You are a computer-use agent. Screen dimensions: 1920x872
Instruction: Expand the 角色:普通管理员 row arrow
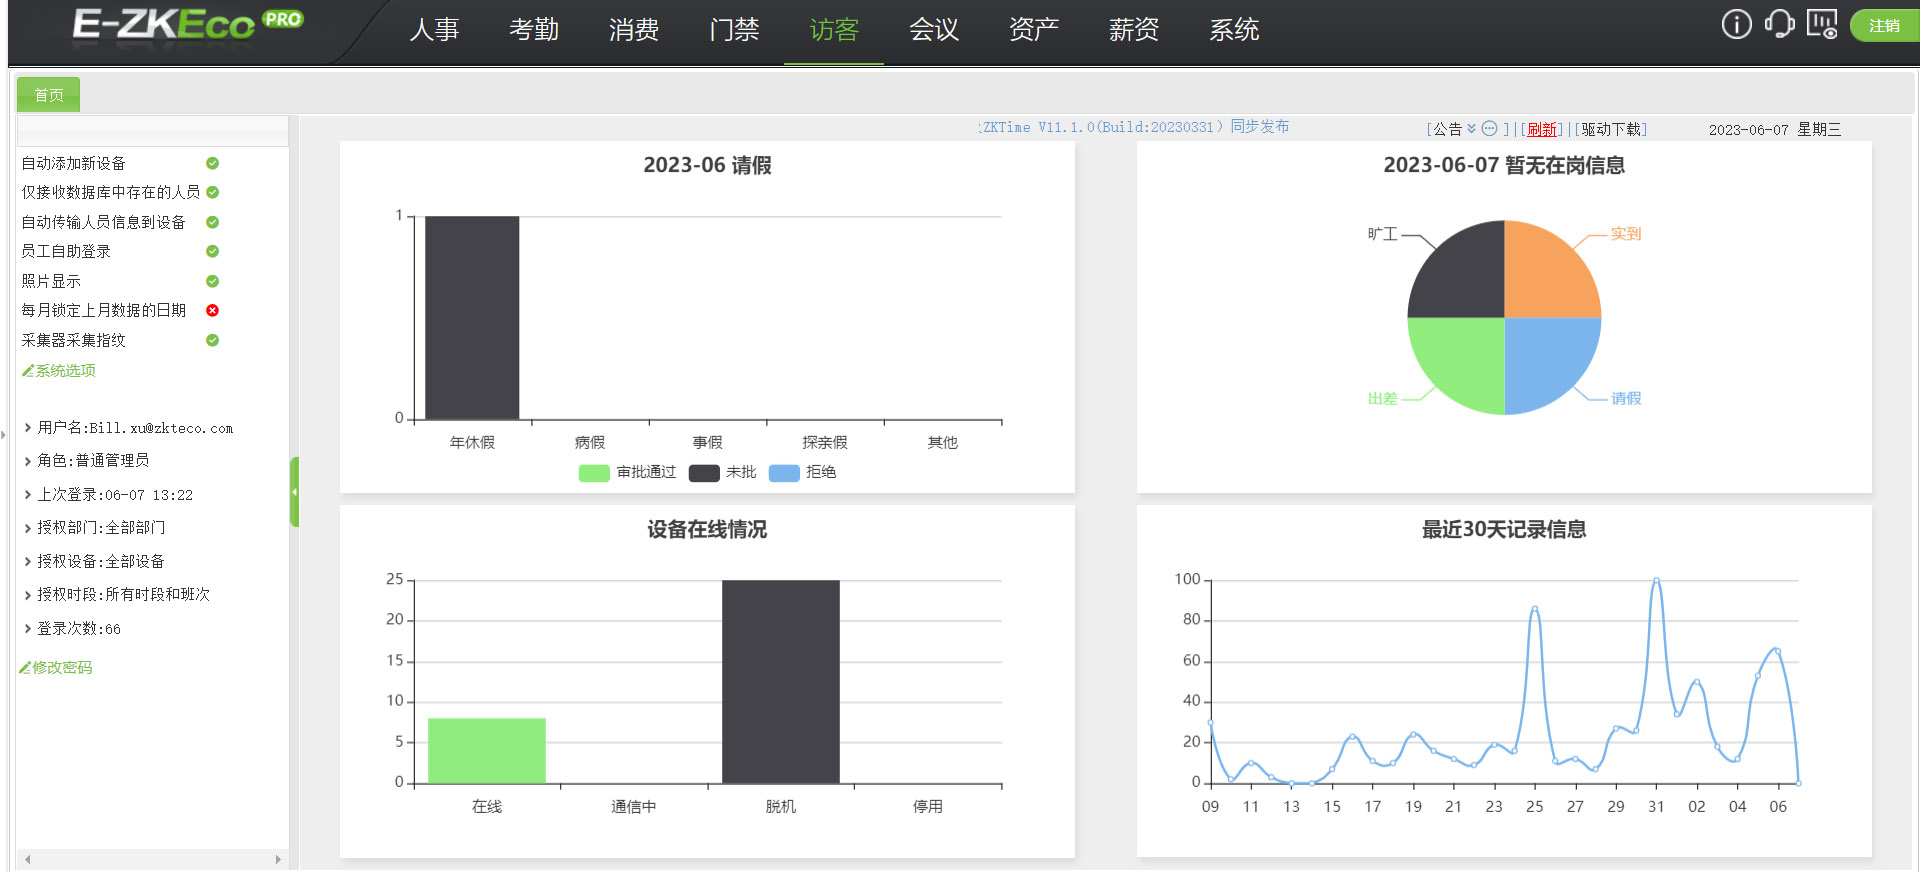pos(27,461)
